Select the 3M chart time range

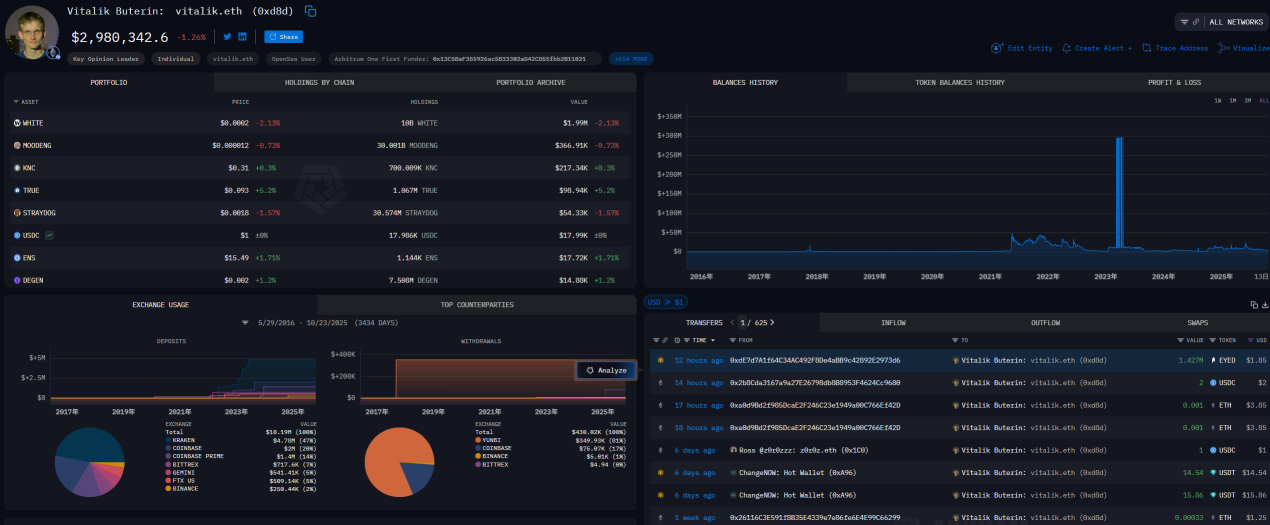tap(1247, 101)
